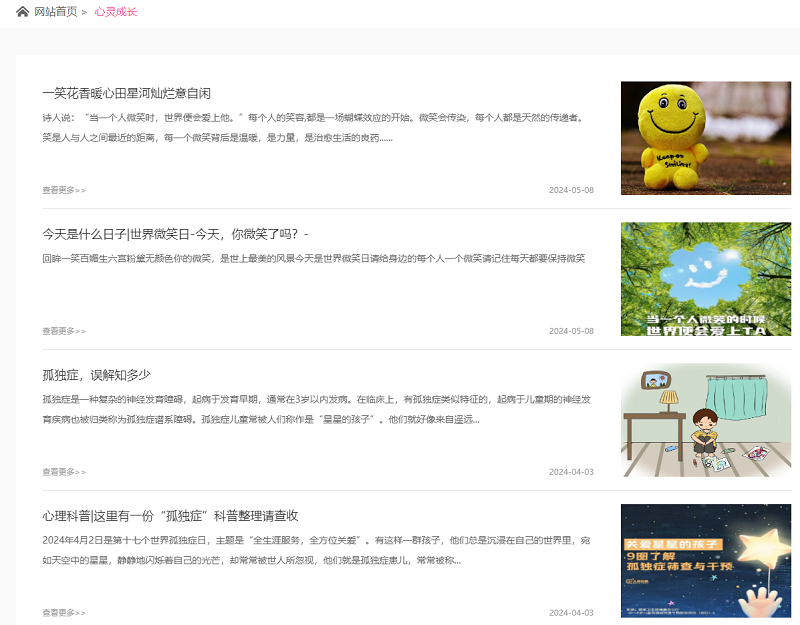Click 查看更多 under the first article
Image resolution: width=800 pixels, height=625 pixels.
[64, 190]
